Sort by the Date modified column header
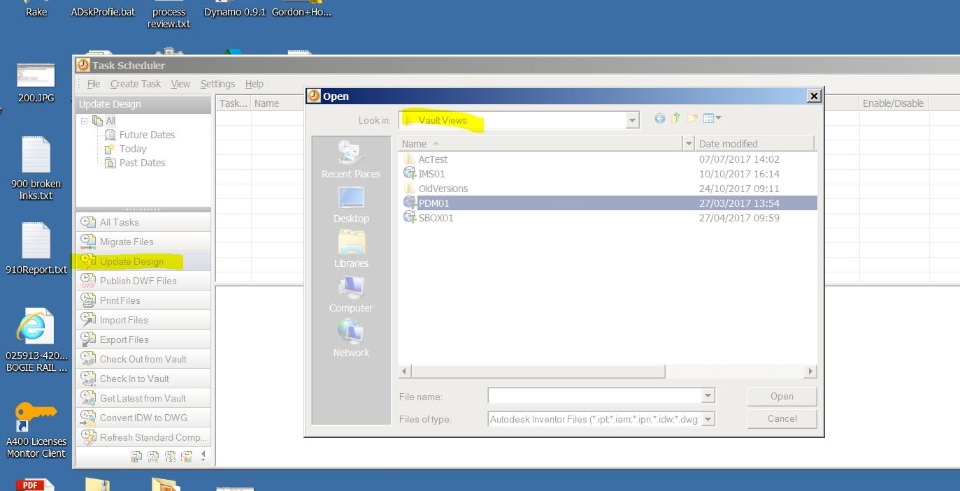The height and width of the screenshot is (491, 960). (756, 144)
